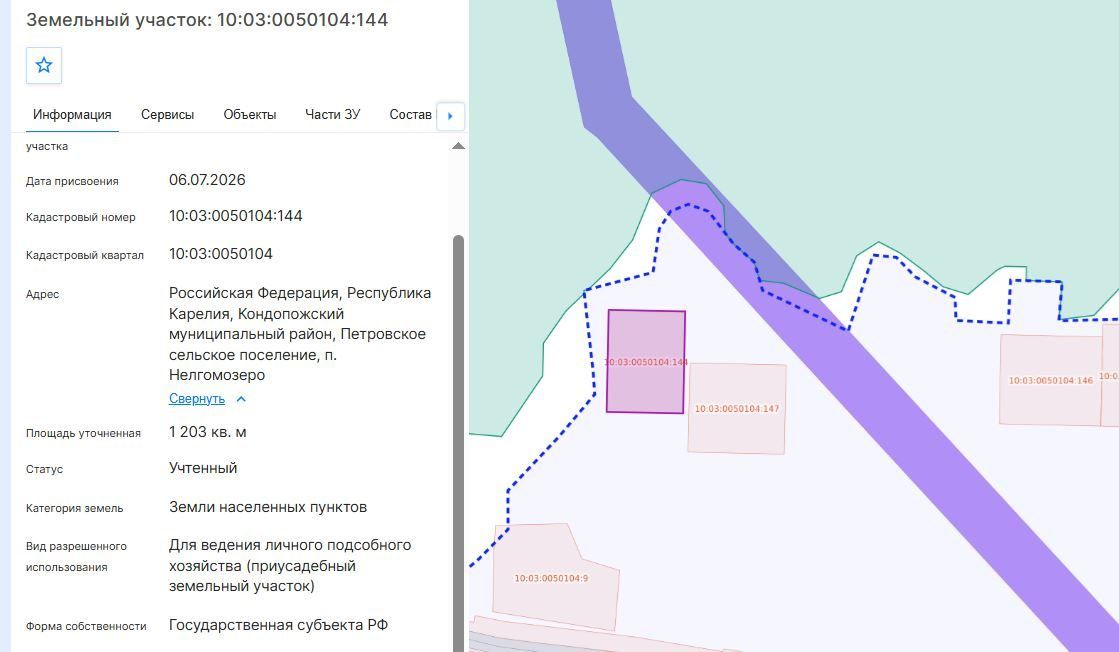Click the scroll-up triangle in info panel
This screenshot has height=652, width=1119.
(x=458, y=146)
